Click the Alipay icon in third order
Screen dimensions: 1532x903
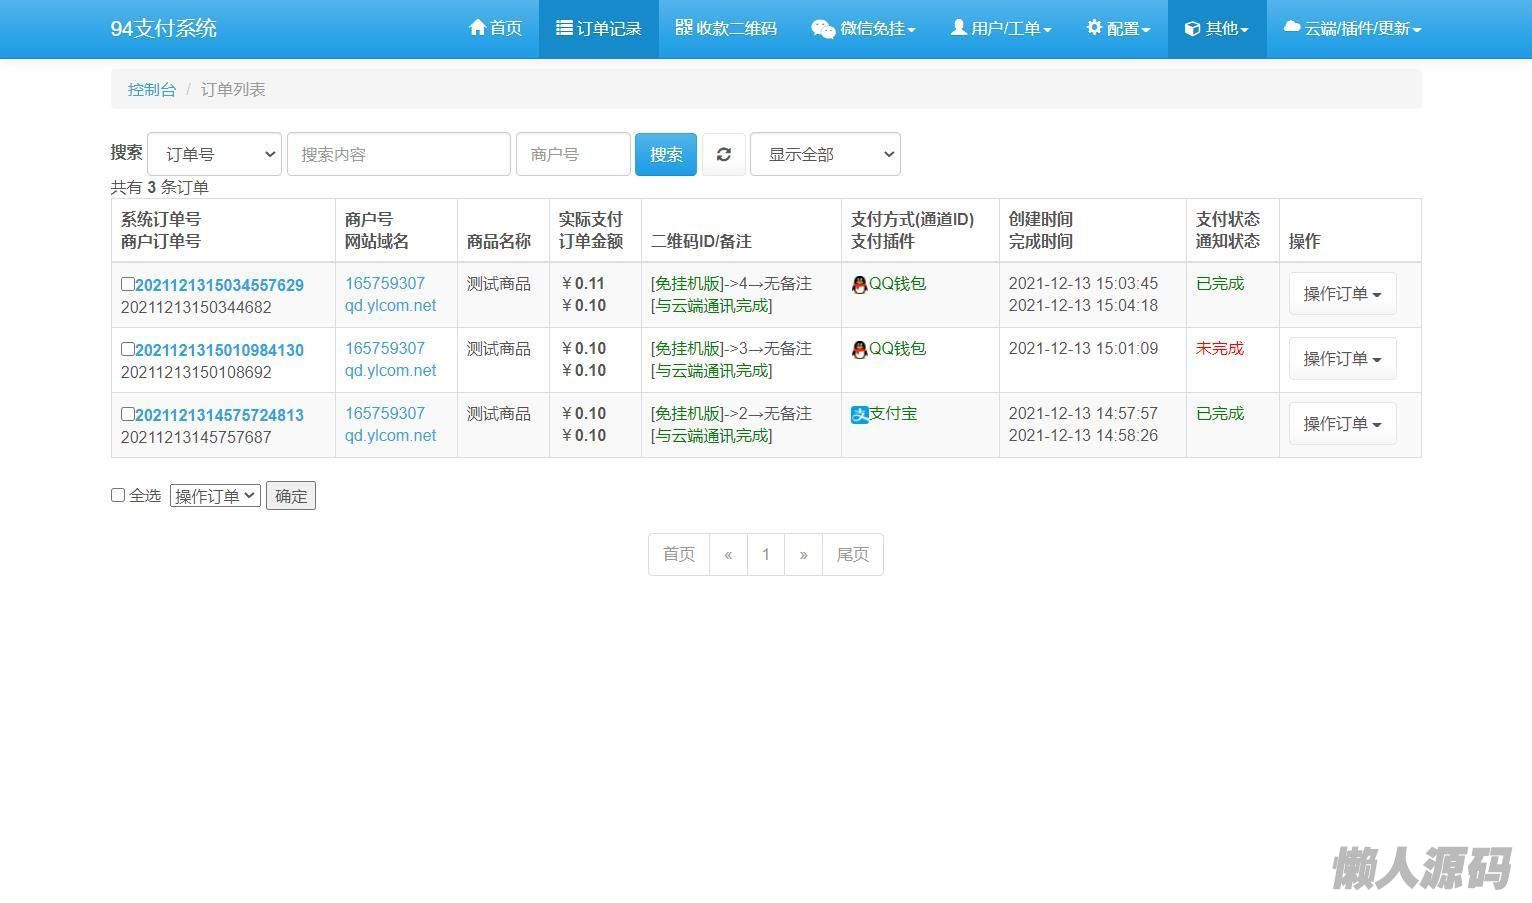(860, 414)
